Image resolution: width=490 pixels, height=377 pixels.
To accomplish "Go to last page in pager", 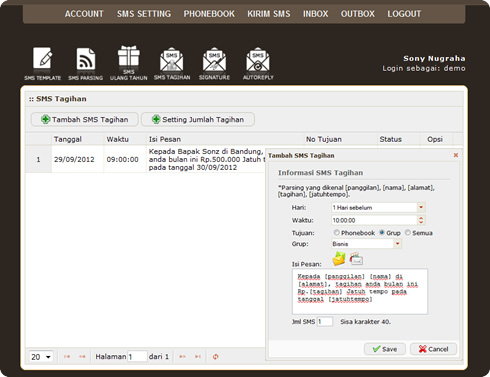I will (x=198, y=357).
